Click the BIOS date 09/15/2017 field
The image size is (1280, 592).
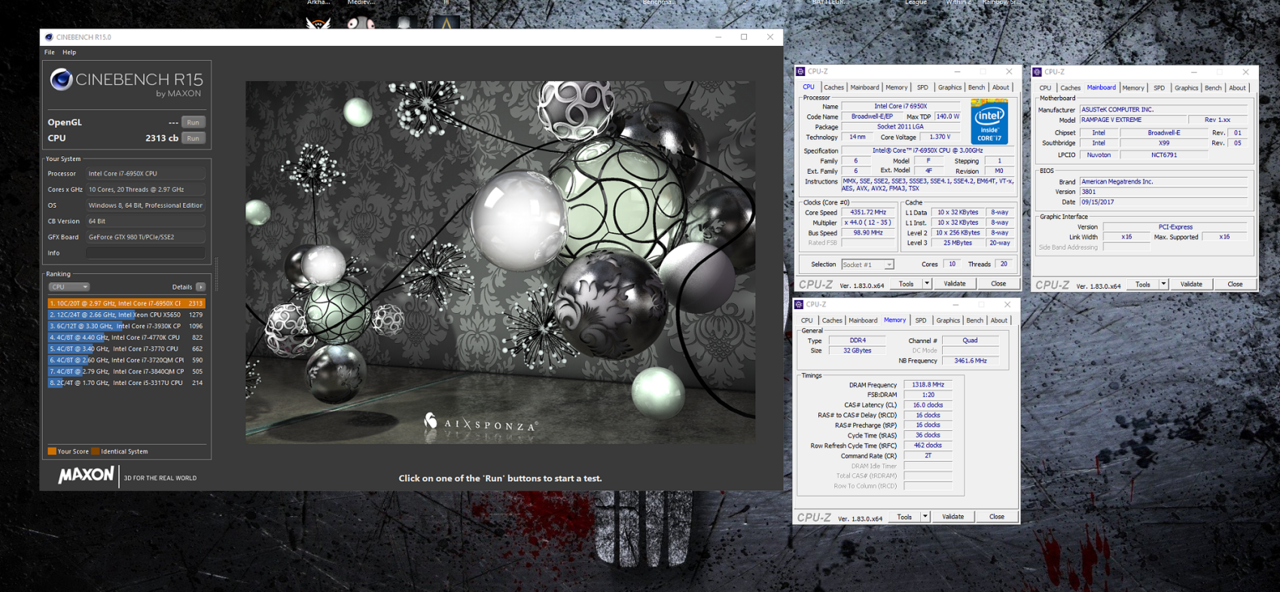pos(1164,202)
